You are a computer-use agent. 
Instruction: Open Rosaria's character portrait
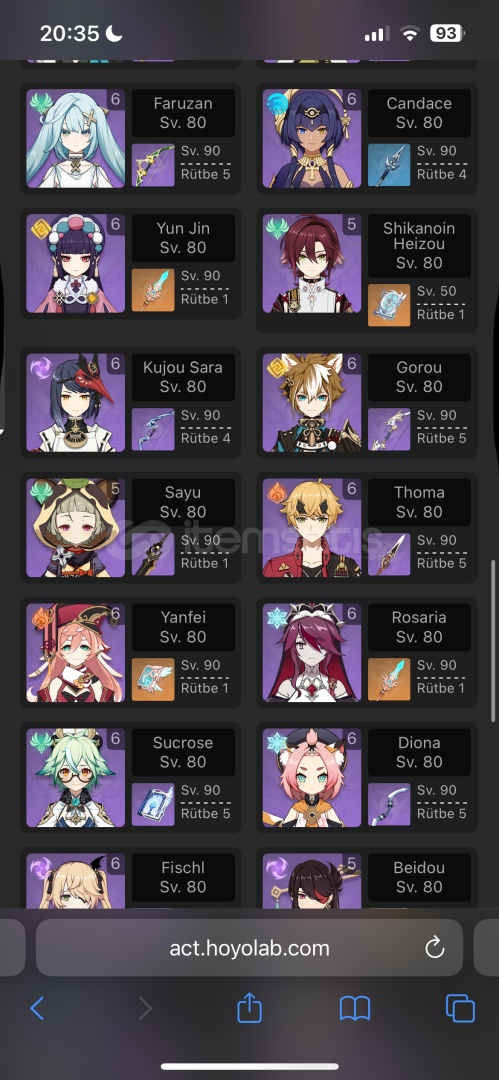312,653
